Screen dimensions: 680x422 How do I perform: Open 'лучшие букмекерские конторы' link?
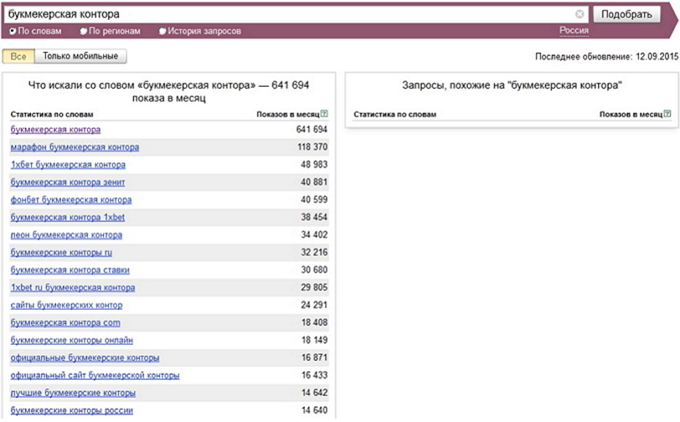click(73, 393)
